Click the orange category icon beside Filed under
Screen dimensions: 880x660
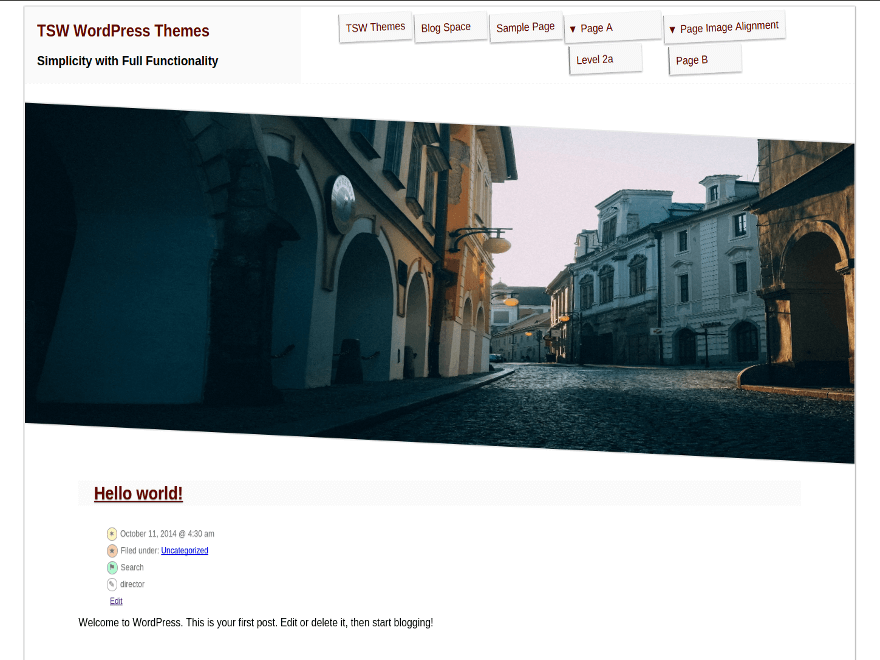click(x=112, y=551)
